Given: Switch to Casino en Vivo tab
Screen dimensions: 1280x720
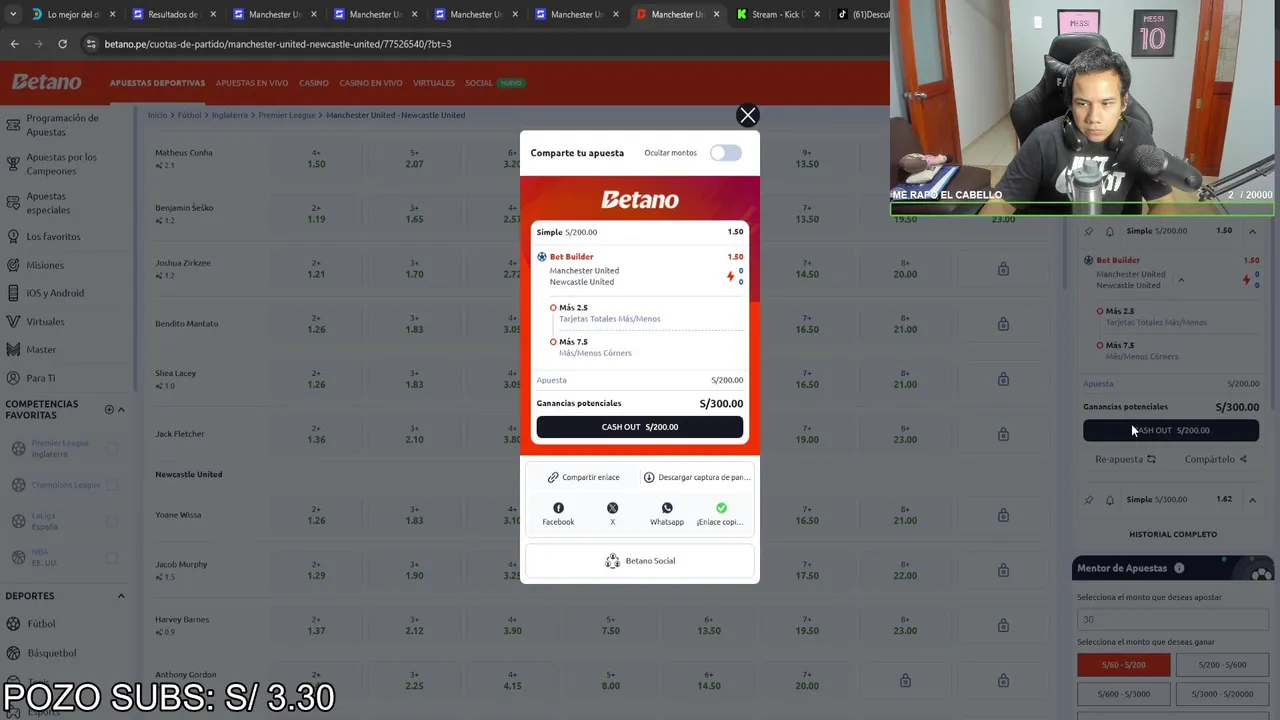Looking at the screenshot, I should click(x=371, y=83).
